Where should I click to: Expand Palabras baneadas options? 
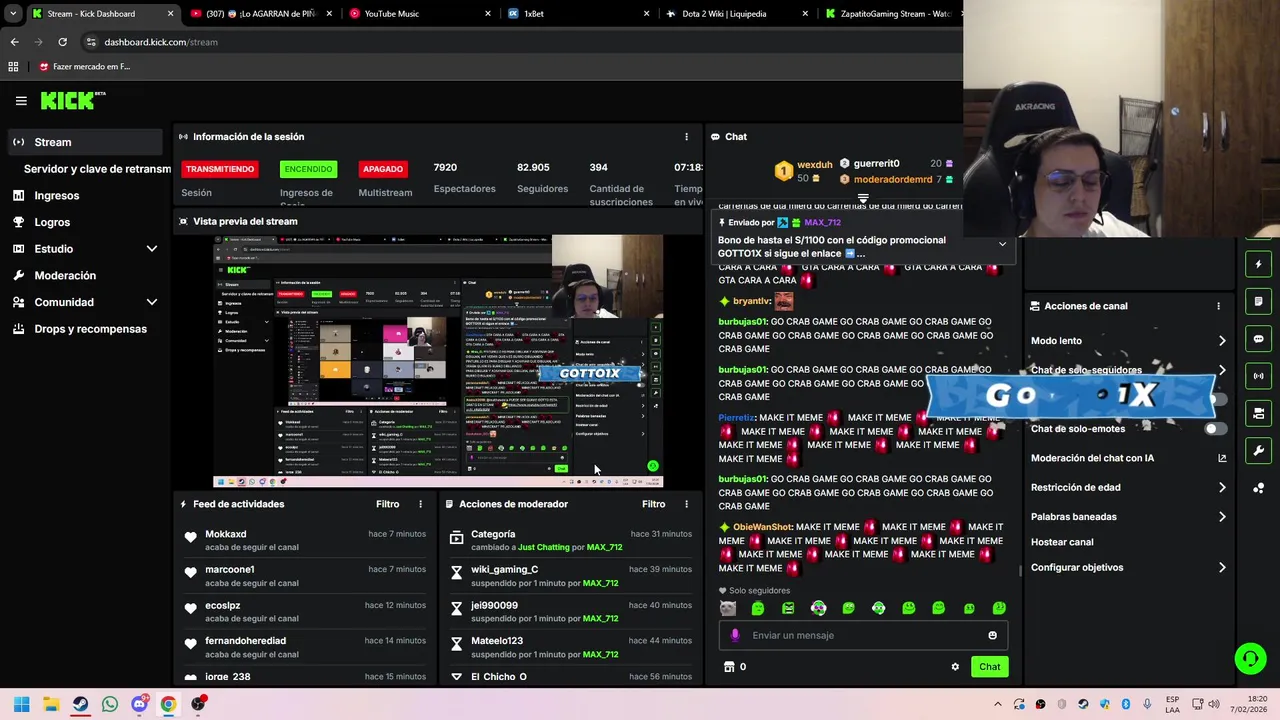(x=1222, y=517)
